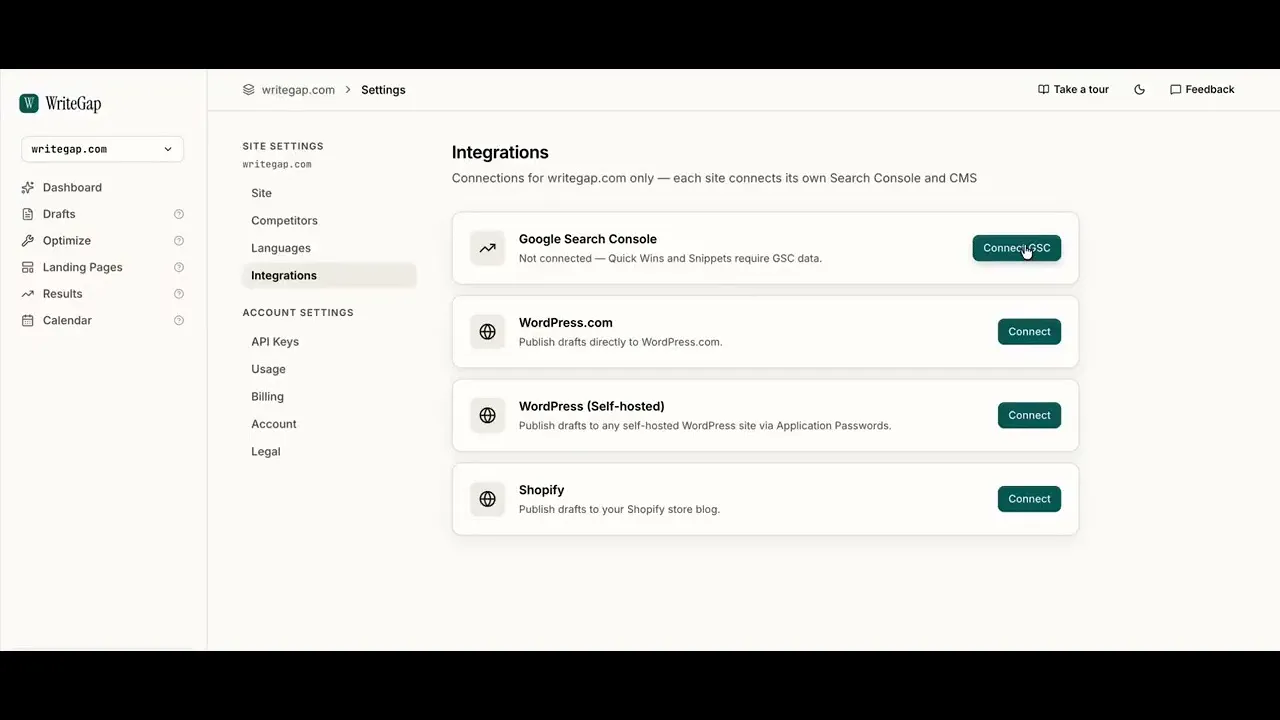
Task: Click the SITE SETTINGS section label
Action: pos(283,146)
